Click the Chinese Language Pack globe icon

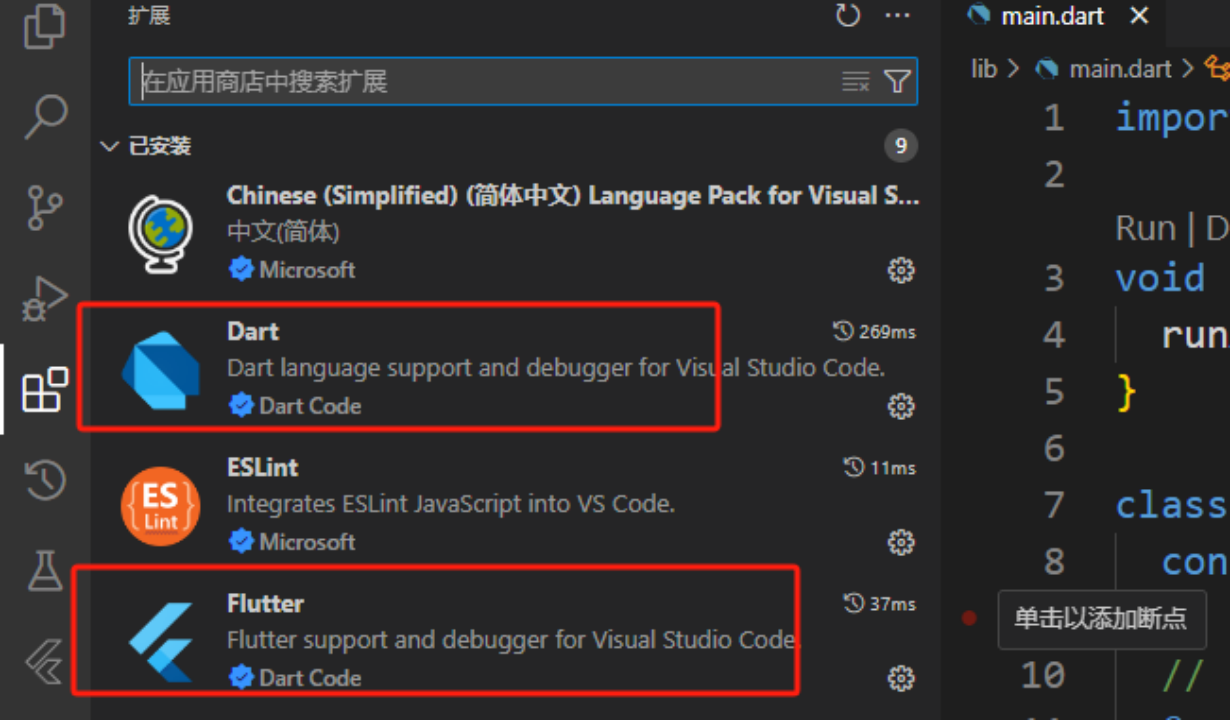point(161,232)
